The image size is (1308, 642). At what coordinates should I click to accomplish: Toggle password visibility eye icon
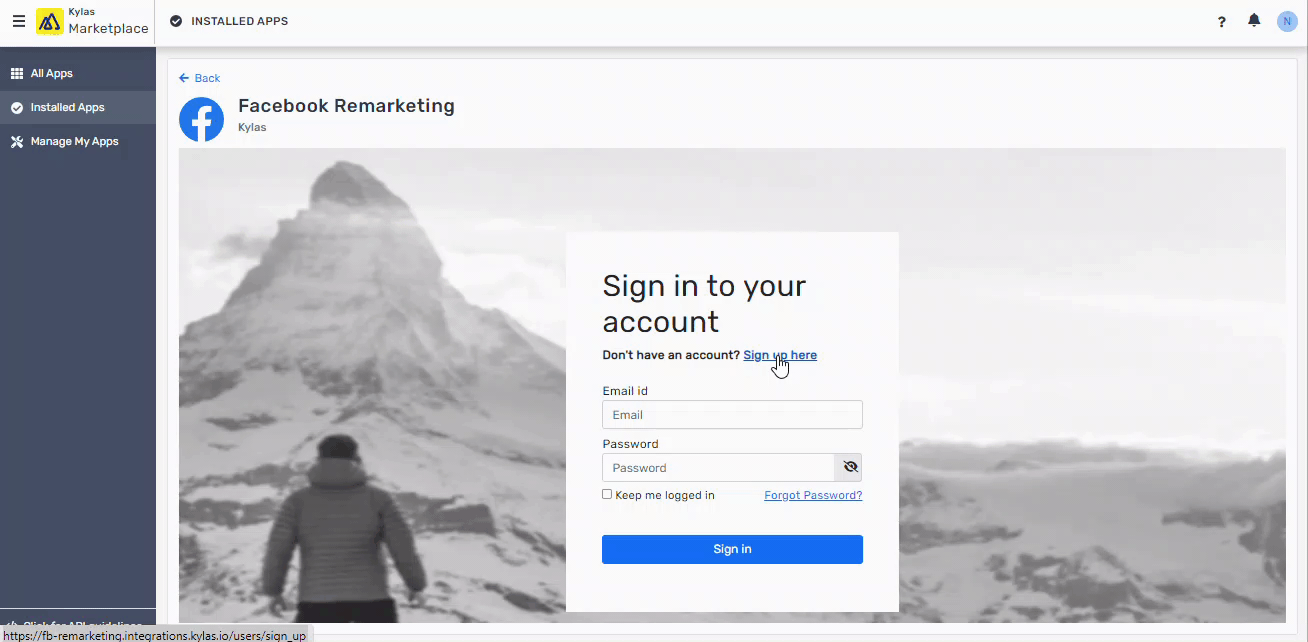[849, 467]
